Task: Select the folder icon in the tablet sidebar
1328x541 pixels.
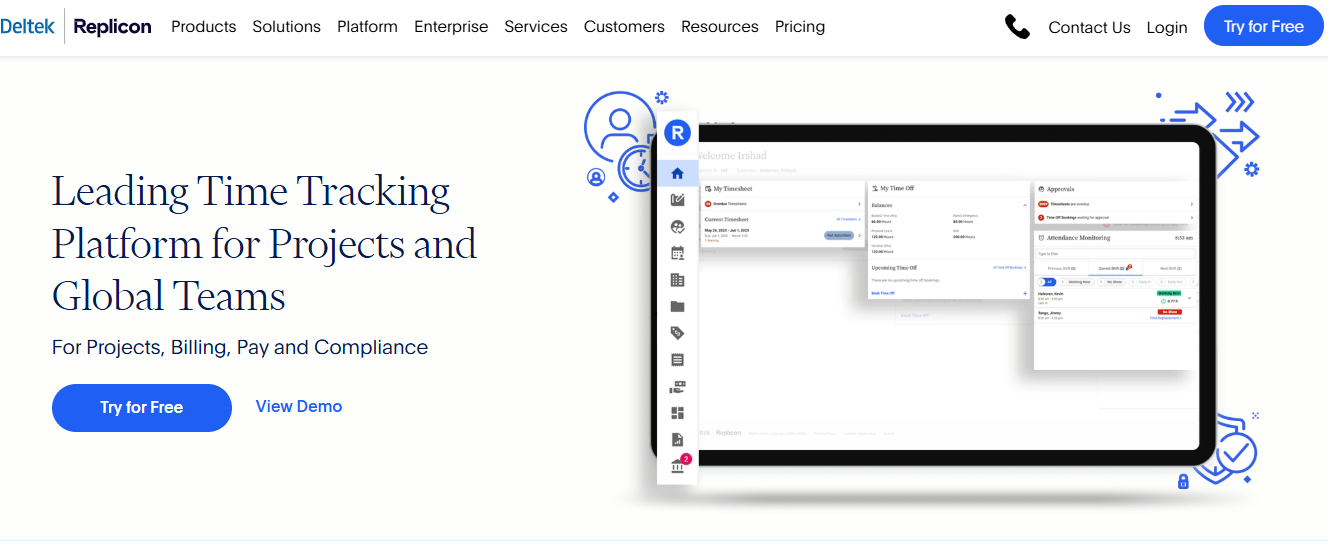Action: tap(677, 307)
